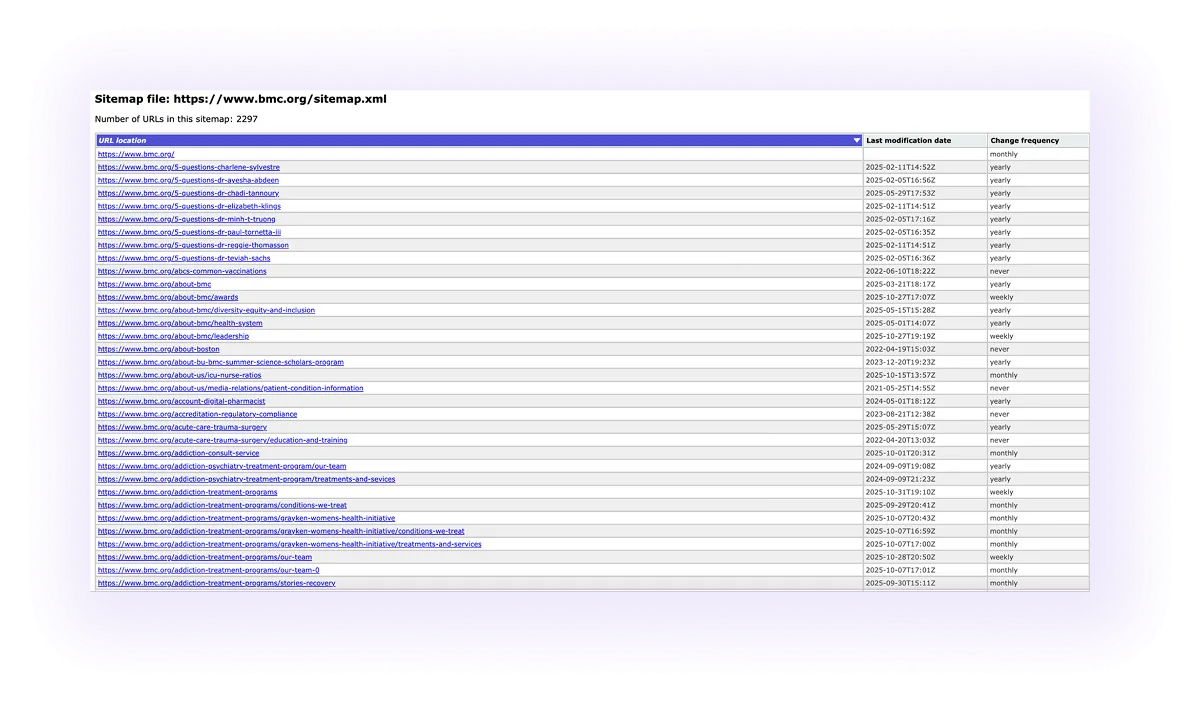
Task: Open the about-bmc/diversity-equity-and-inclusion link
Action: [205, 309]
